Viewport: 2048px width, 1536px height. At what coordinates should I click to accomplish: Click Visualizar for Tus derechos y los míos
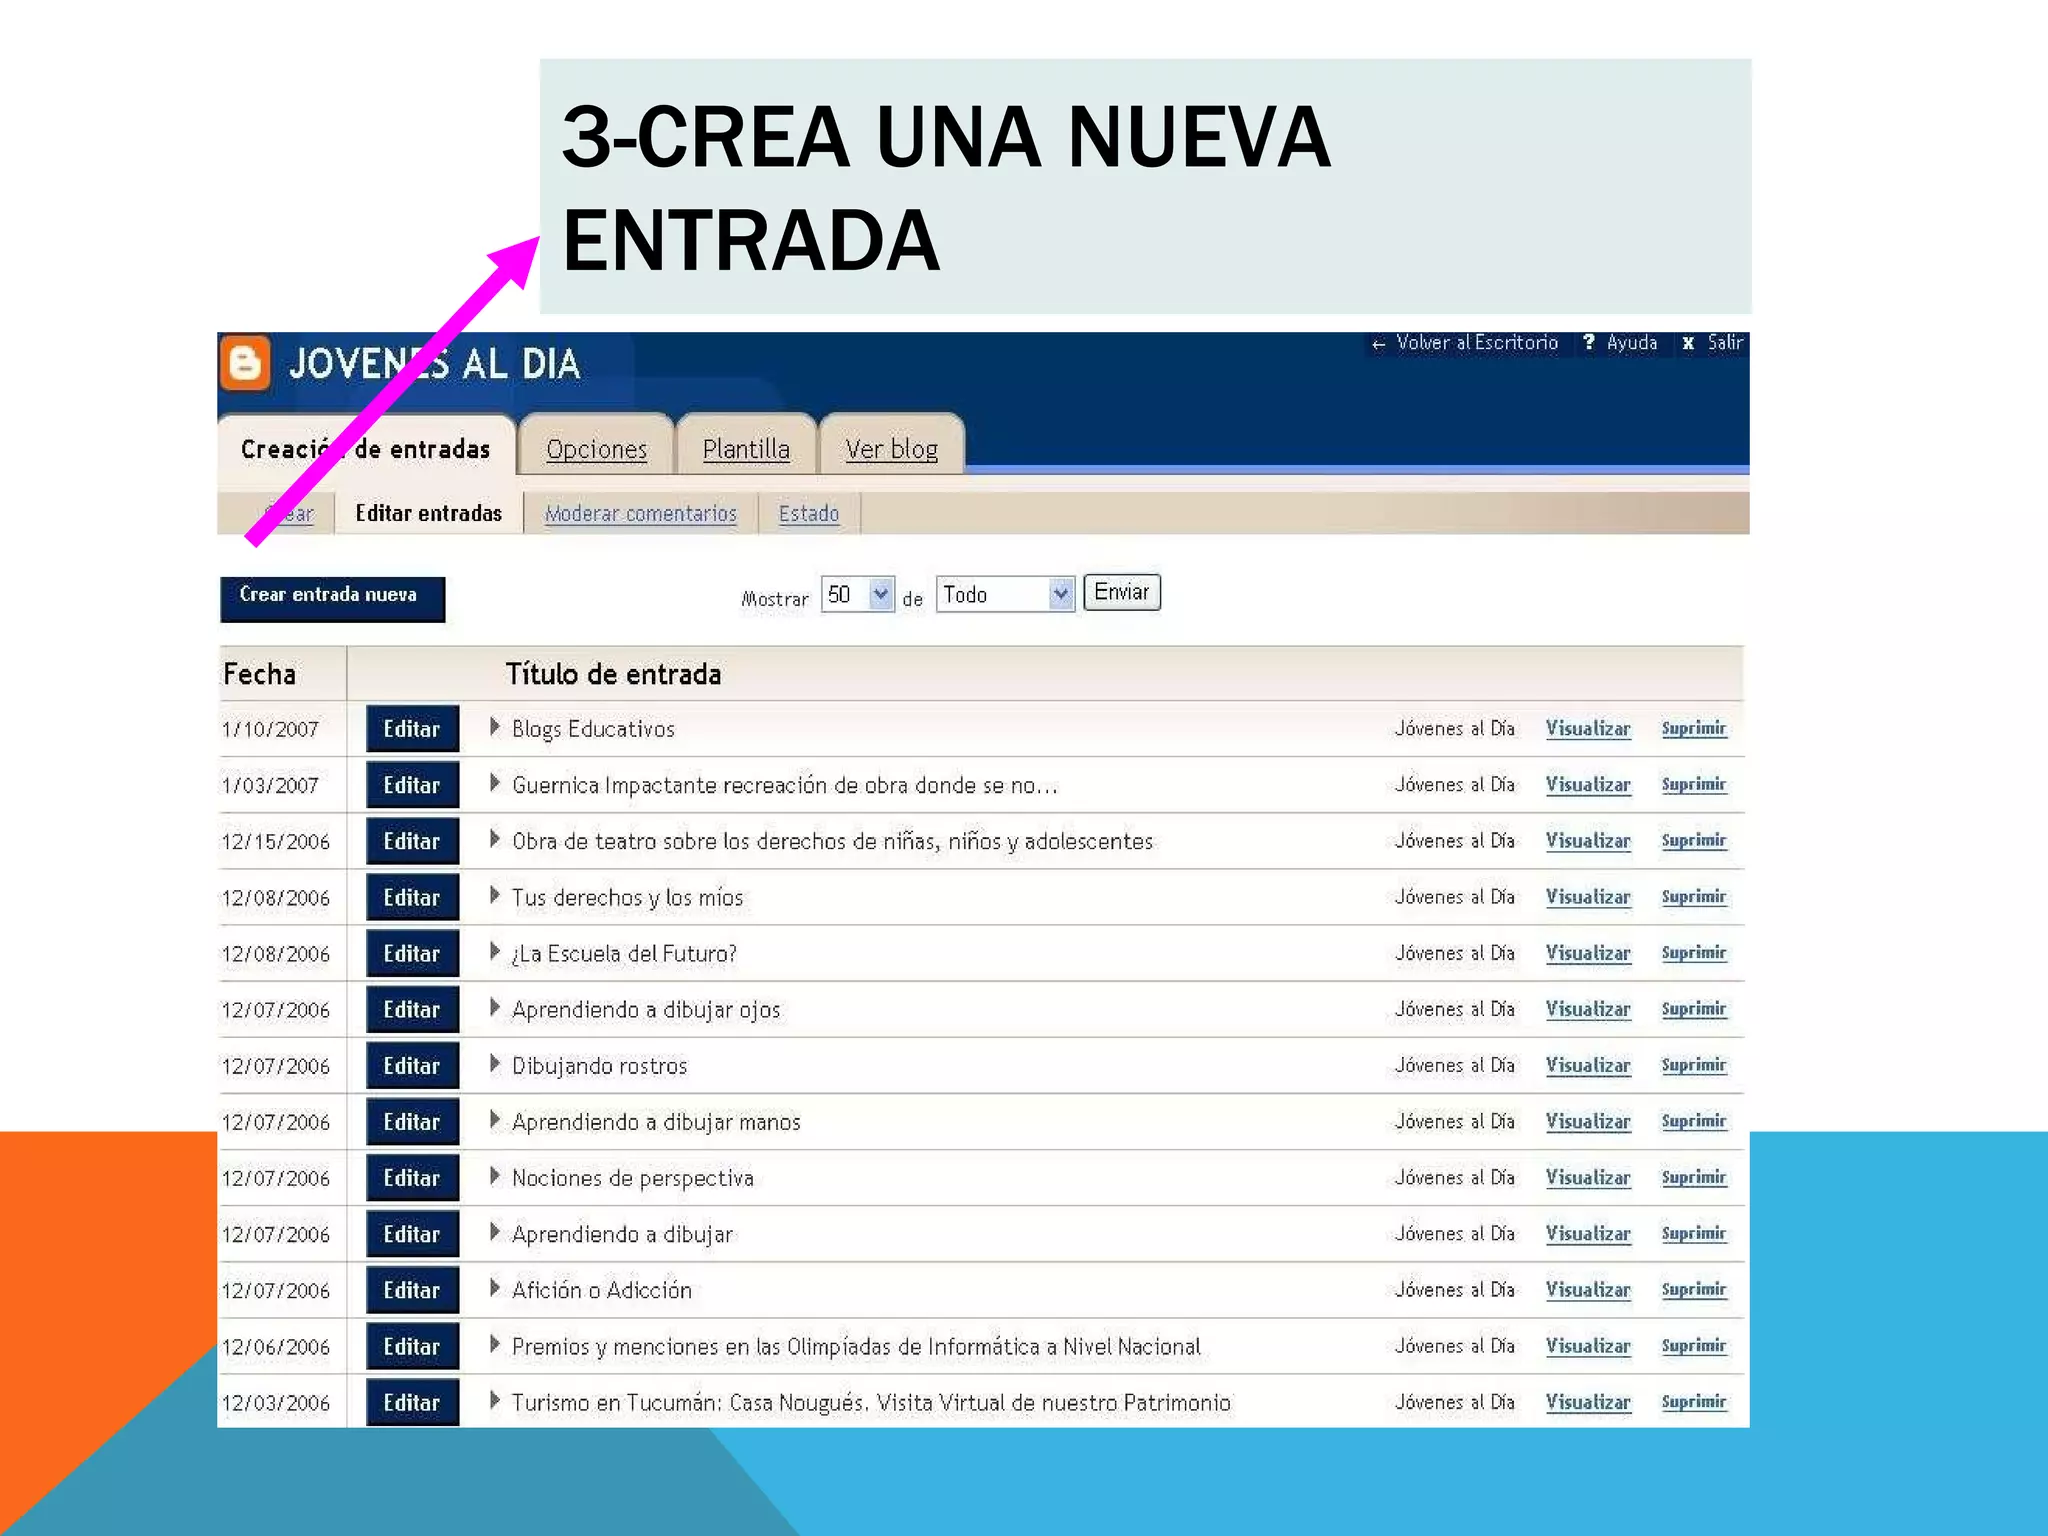pos(1588,897)
